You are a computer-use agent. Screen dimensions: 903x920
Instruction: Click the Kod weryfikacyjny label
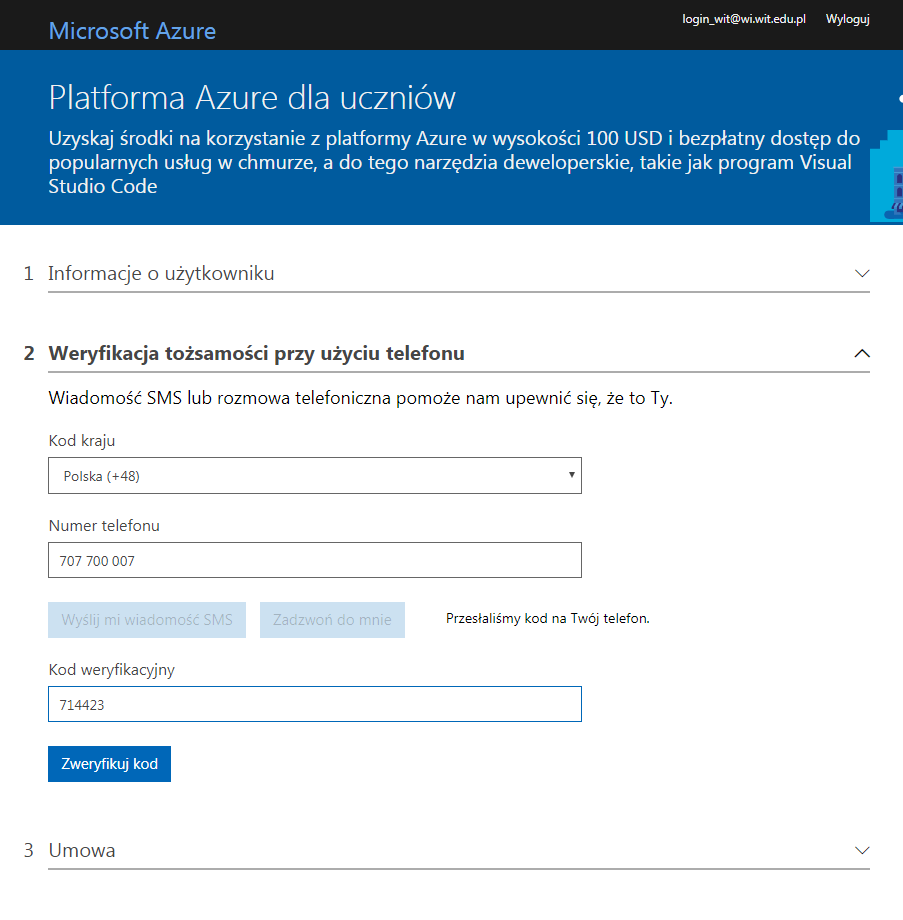point(111,670)
